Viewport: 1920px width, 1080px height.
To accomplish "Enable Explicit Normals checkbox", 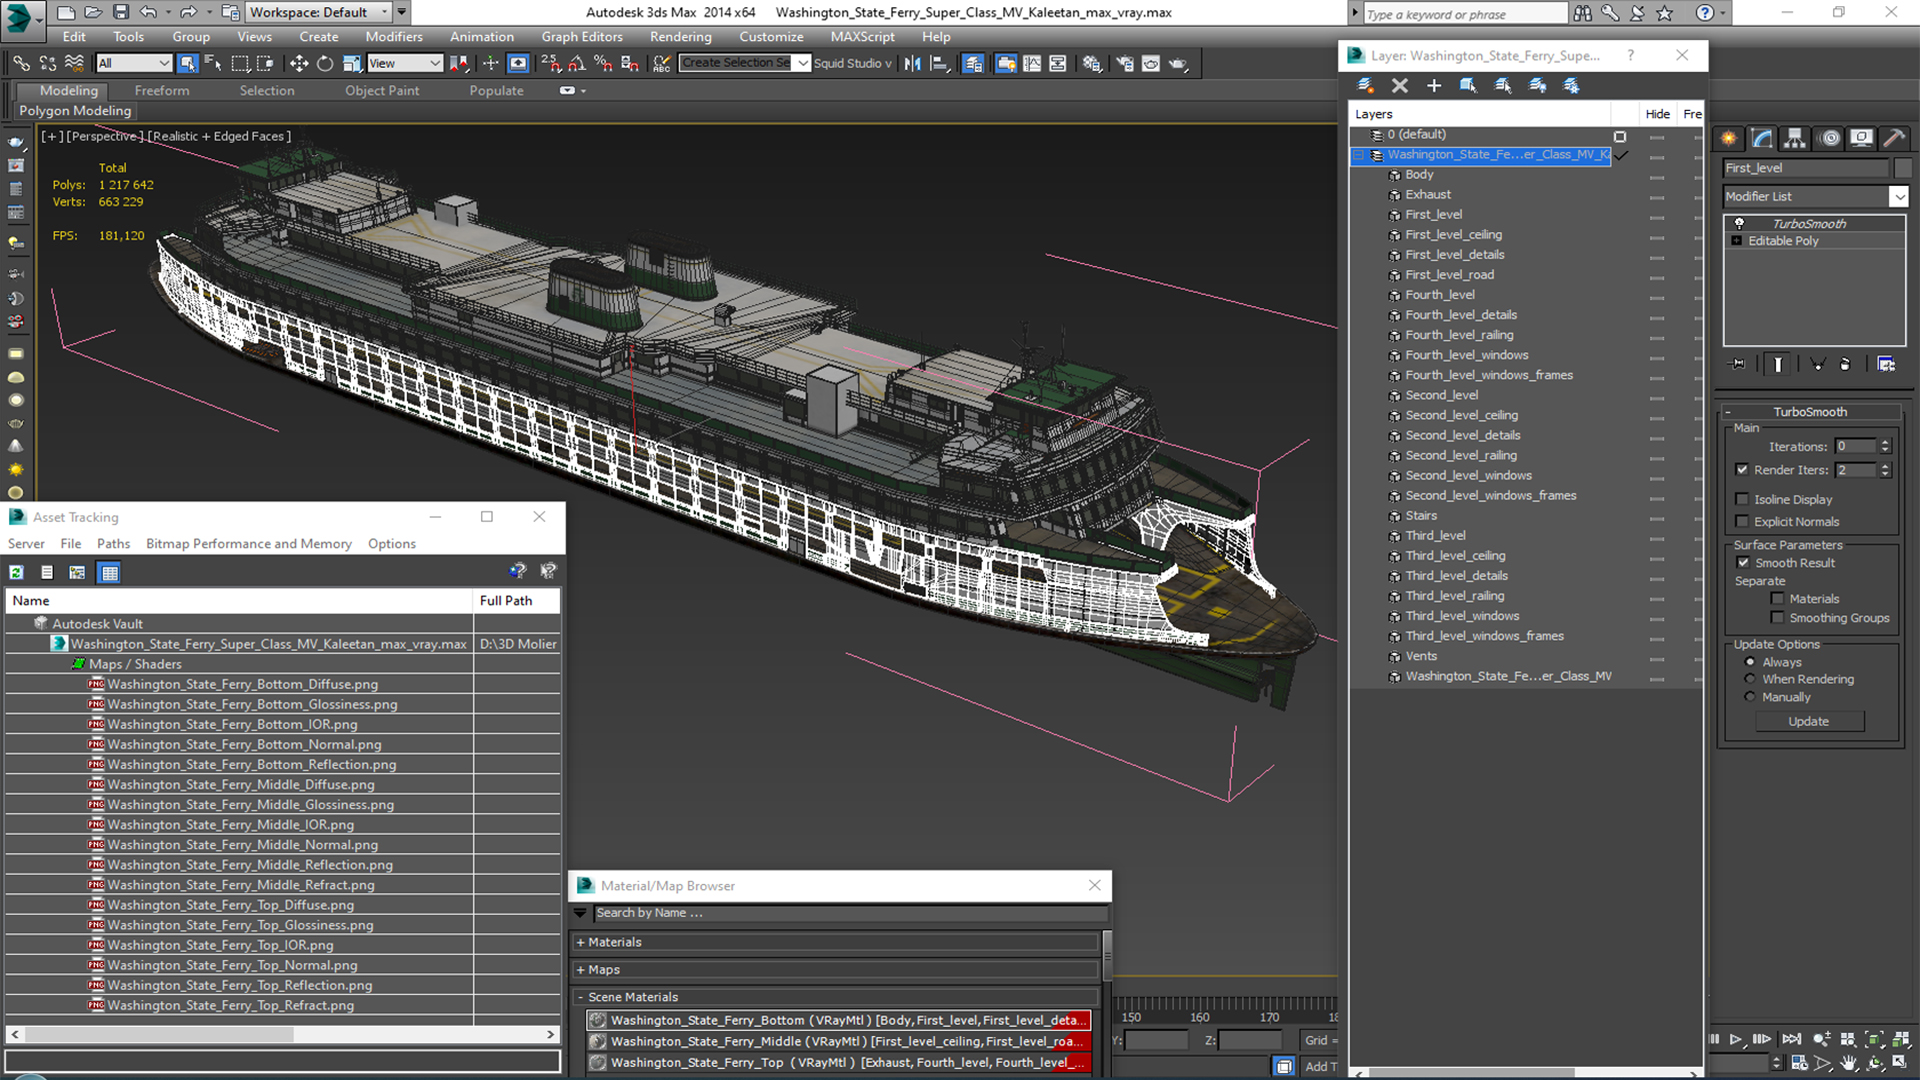I will click(x=1742, y=521).
